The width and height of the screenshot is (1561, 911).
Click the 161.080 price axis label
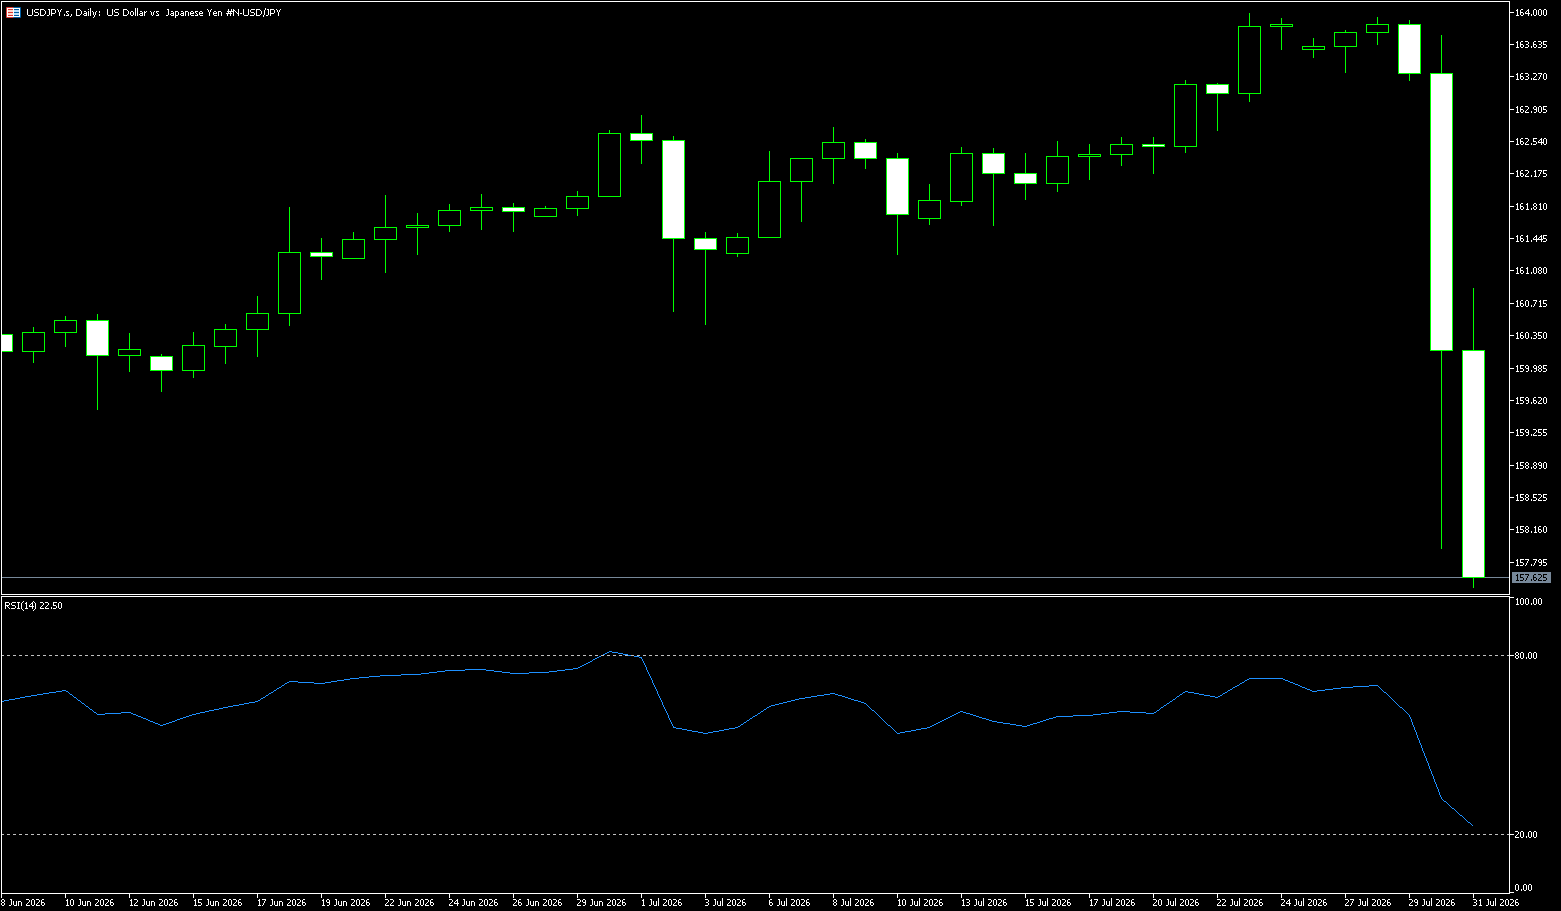coord(1532,271)
